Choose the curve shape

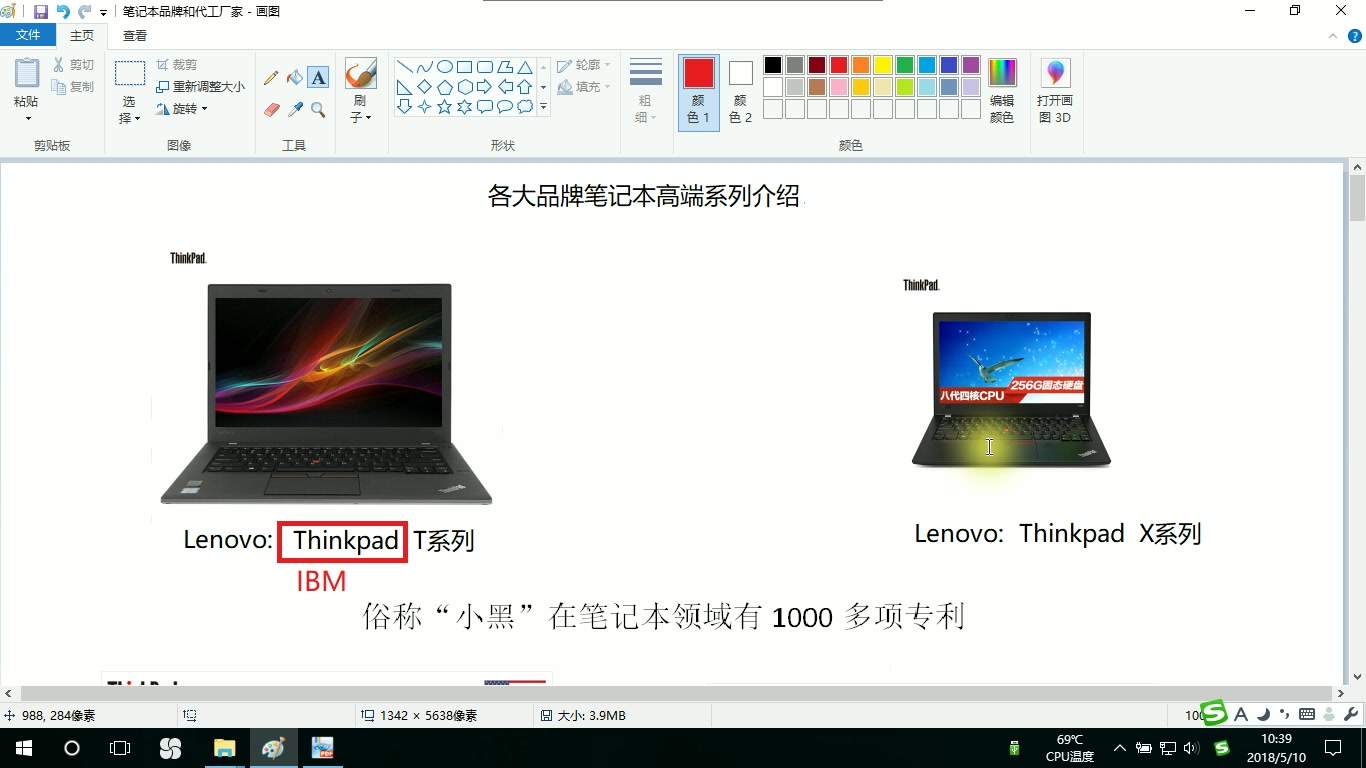(425, 67)
